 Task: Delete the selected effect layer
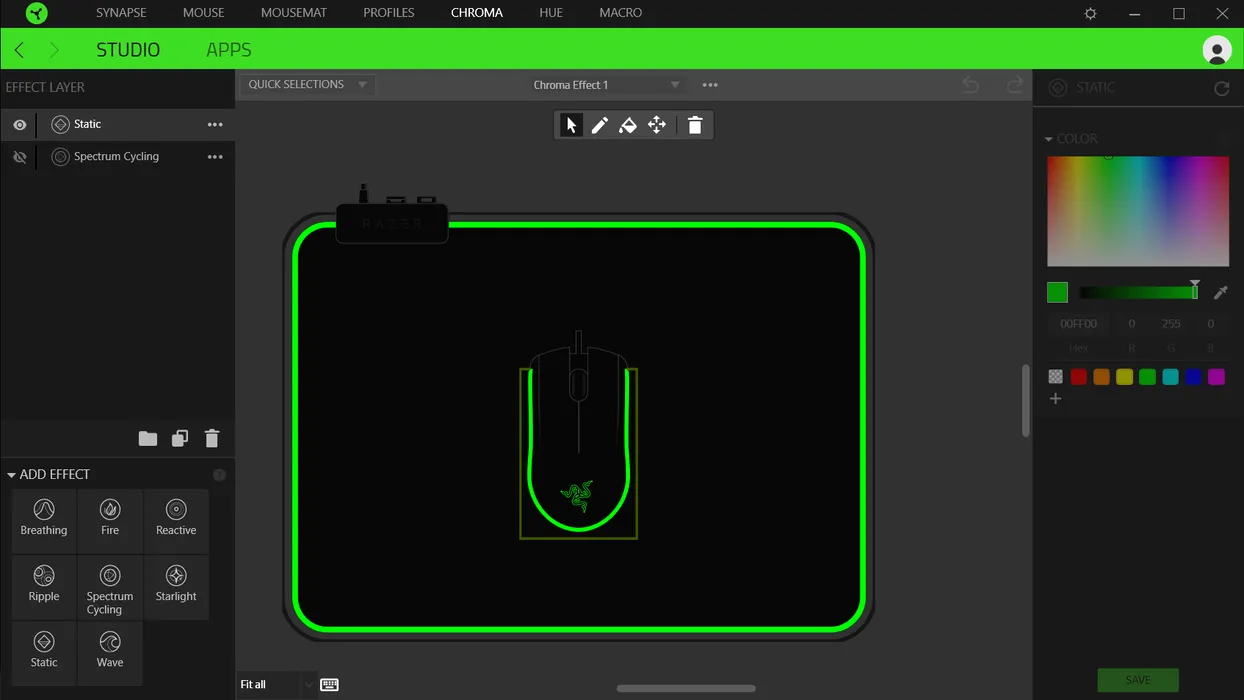point(212,438)
